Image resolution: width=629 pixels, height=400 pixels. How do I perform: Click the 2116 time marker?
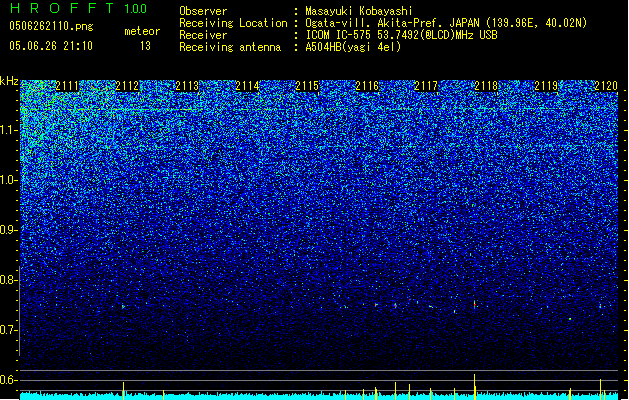coord(367,86)
